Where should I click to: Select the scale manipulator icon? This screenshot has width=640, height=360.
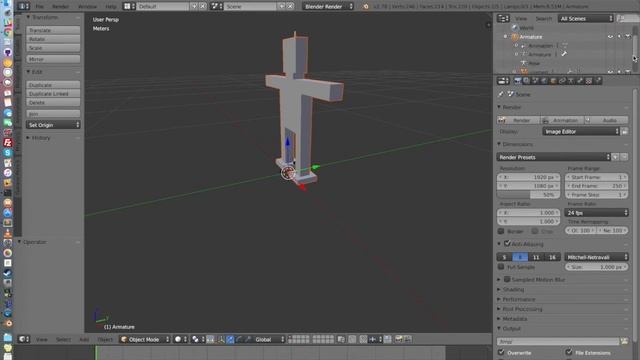pyautogui.click(x=248, y=339)
